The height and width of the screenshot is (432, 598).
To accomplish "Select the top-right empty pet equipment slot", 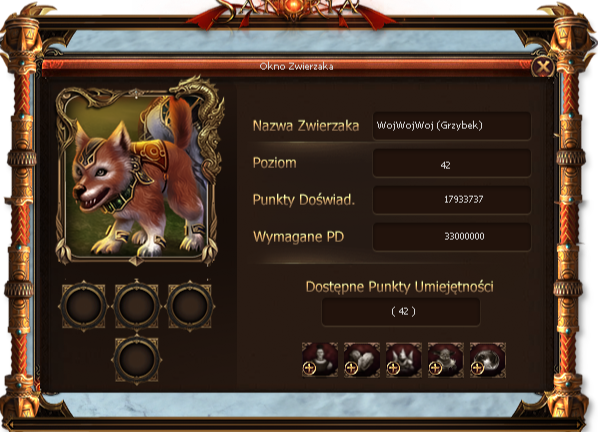I will coord(190,306).
